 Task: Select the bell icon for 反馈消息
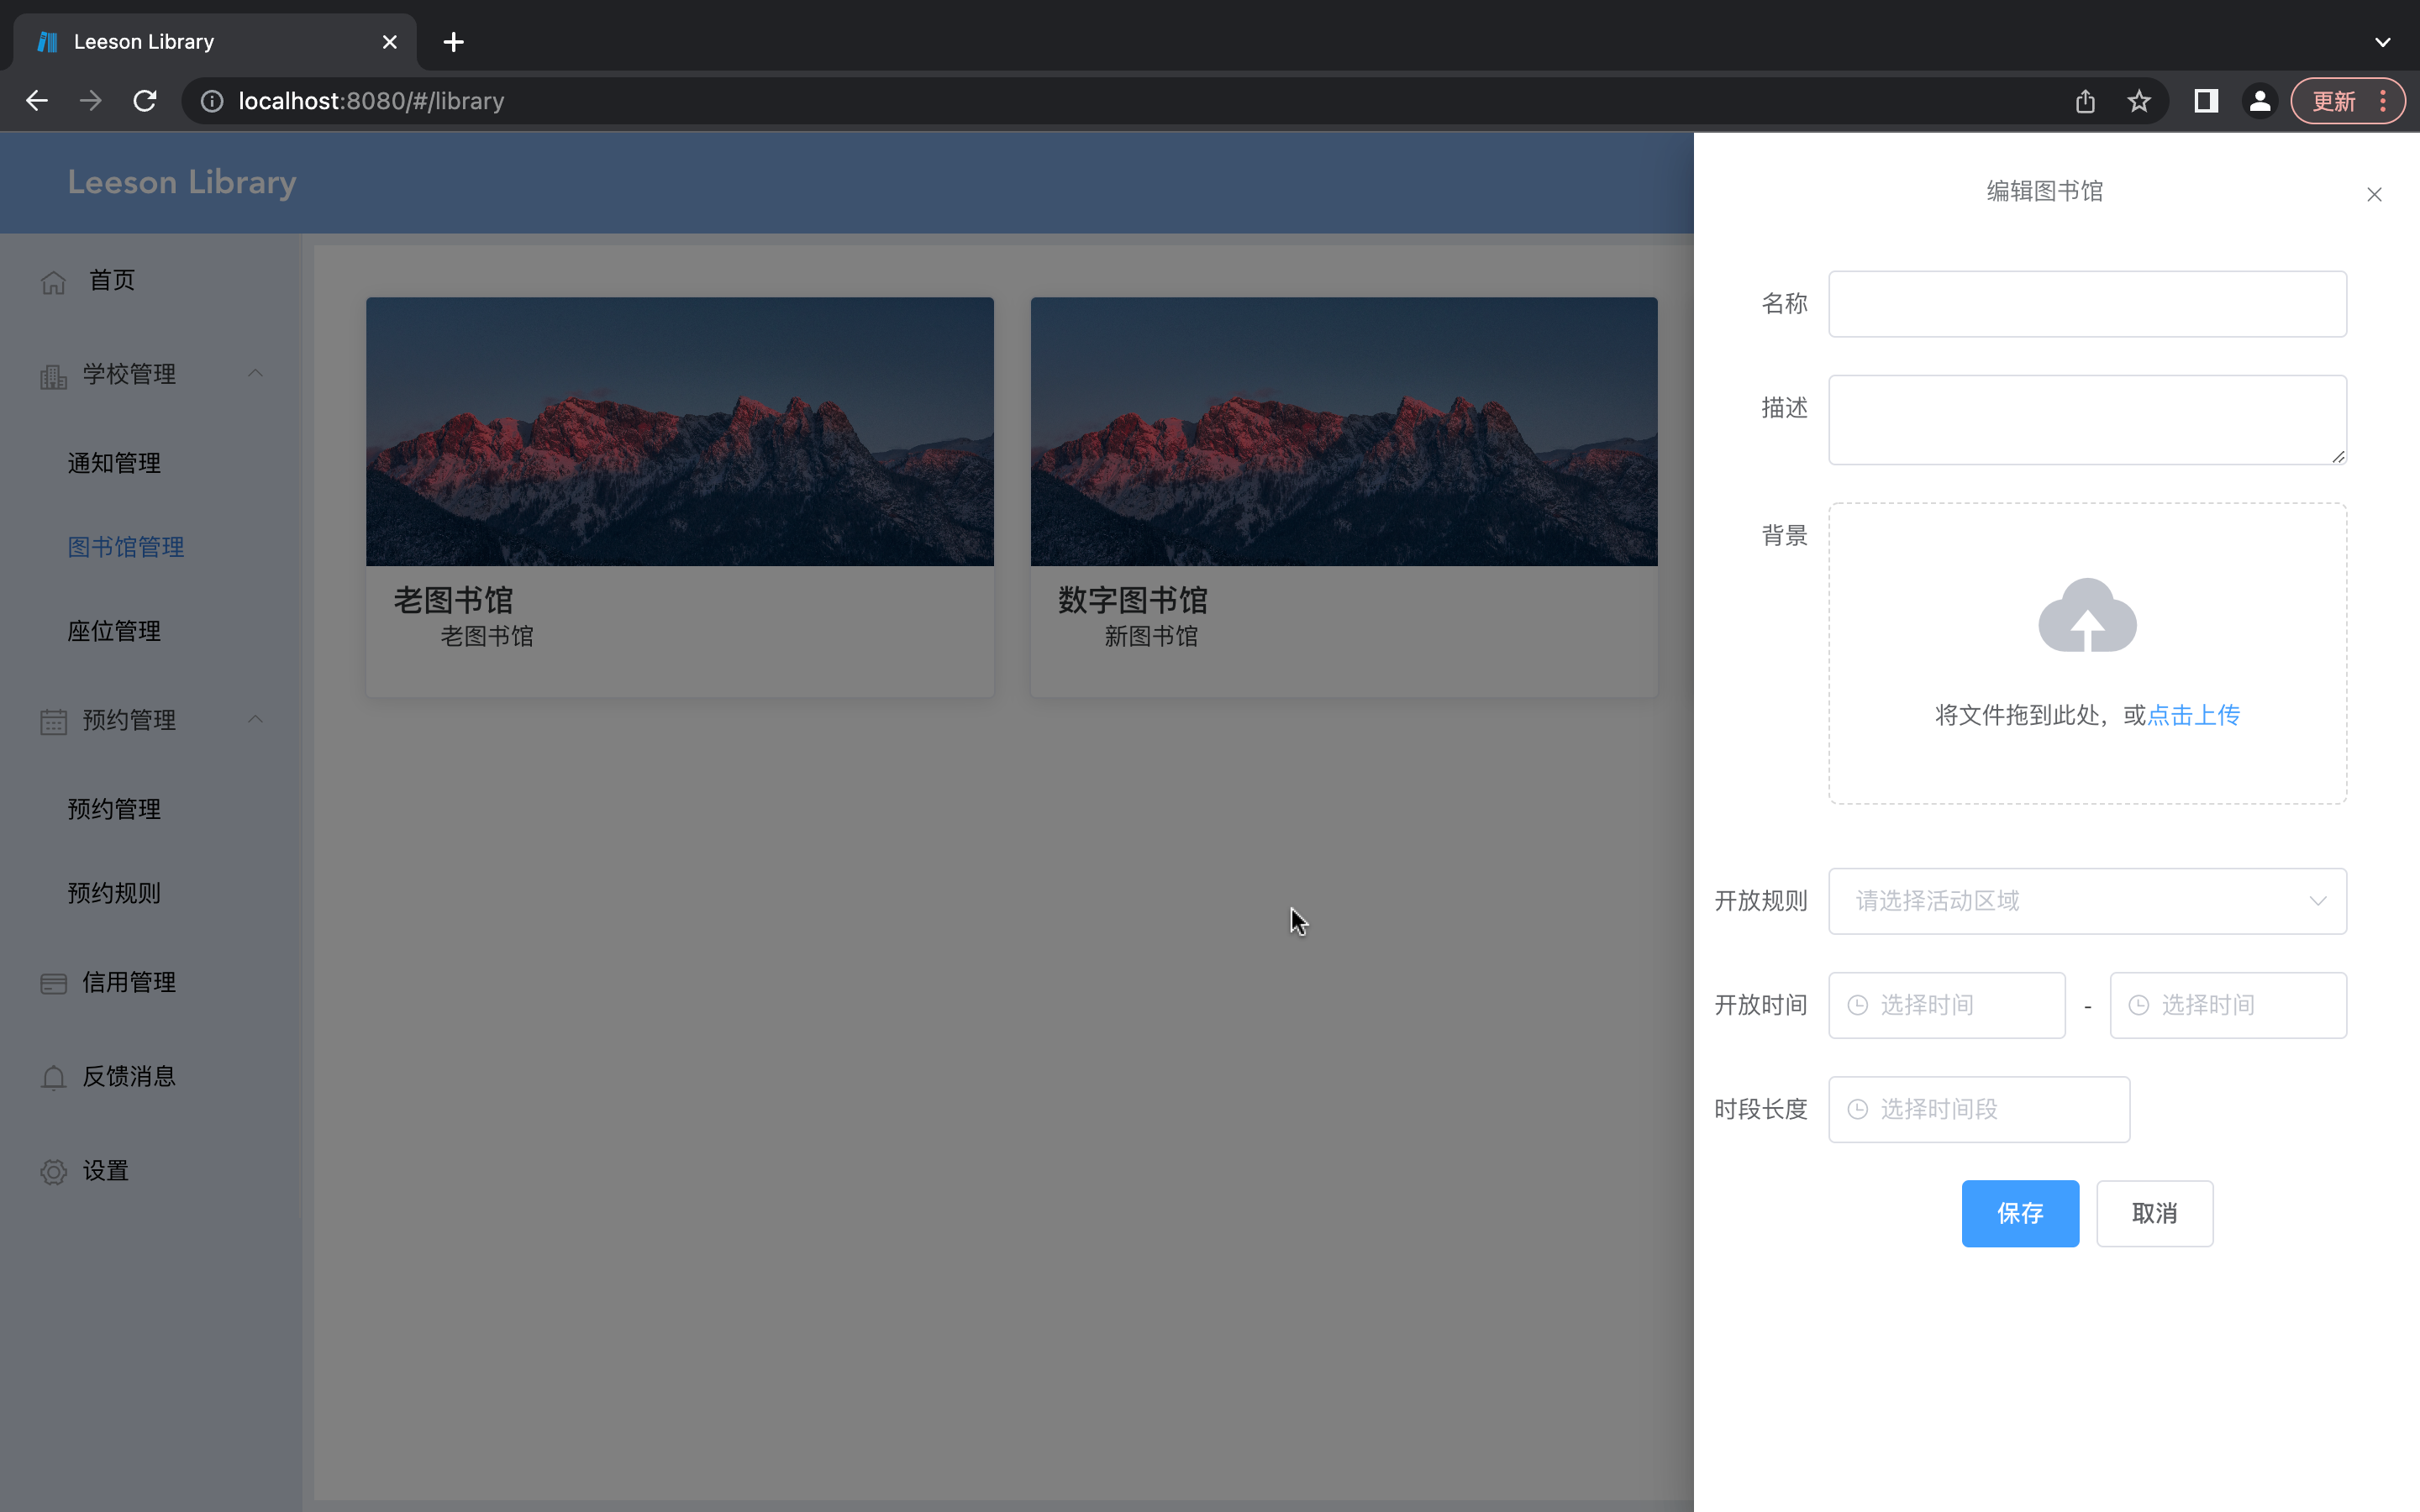pyautogui.click(x=53, y=1077)
